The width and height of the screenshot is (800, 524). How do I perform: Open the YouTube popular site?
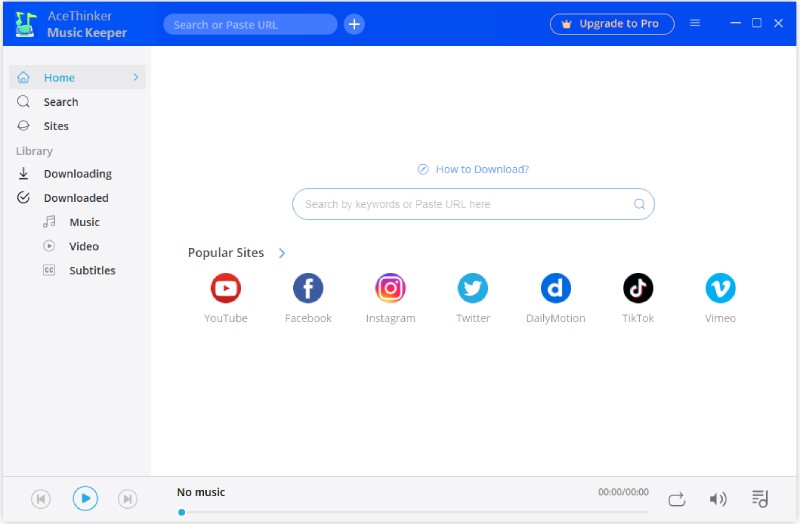click(226, 288)
